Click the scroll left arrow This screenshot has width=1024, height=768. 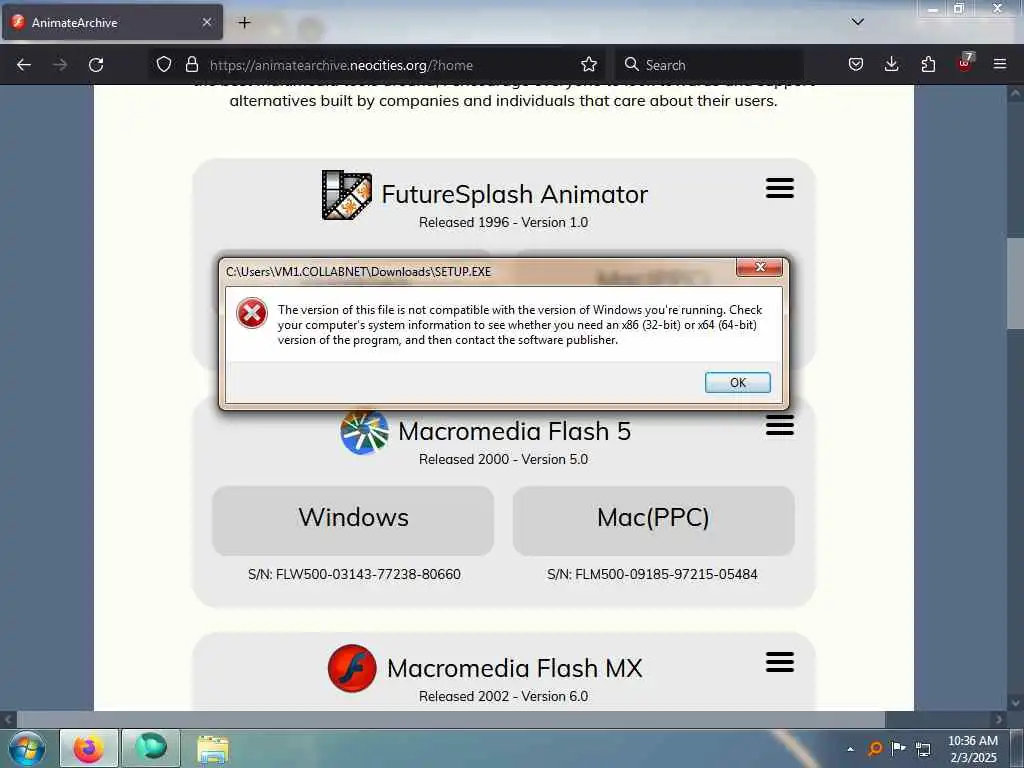8,720
